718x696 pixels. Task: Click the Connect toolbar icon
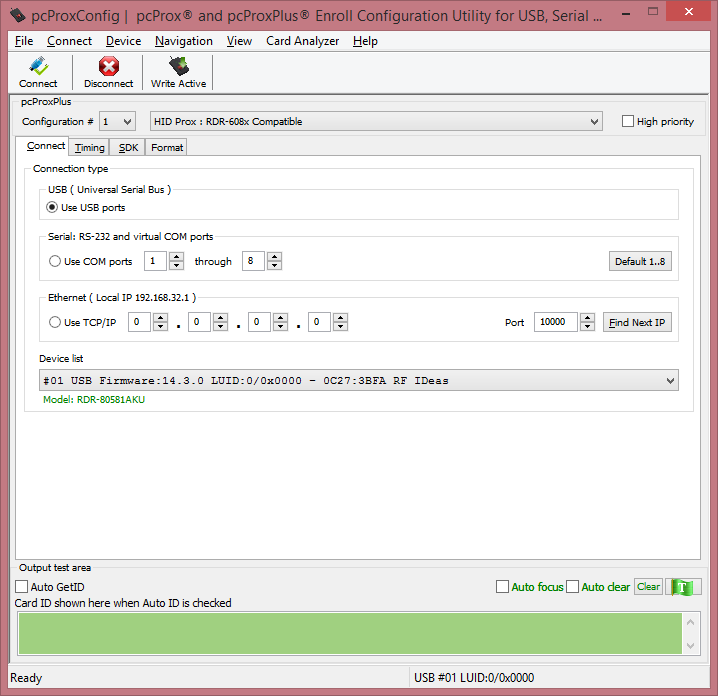[x=38, y=72]
